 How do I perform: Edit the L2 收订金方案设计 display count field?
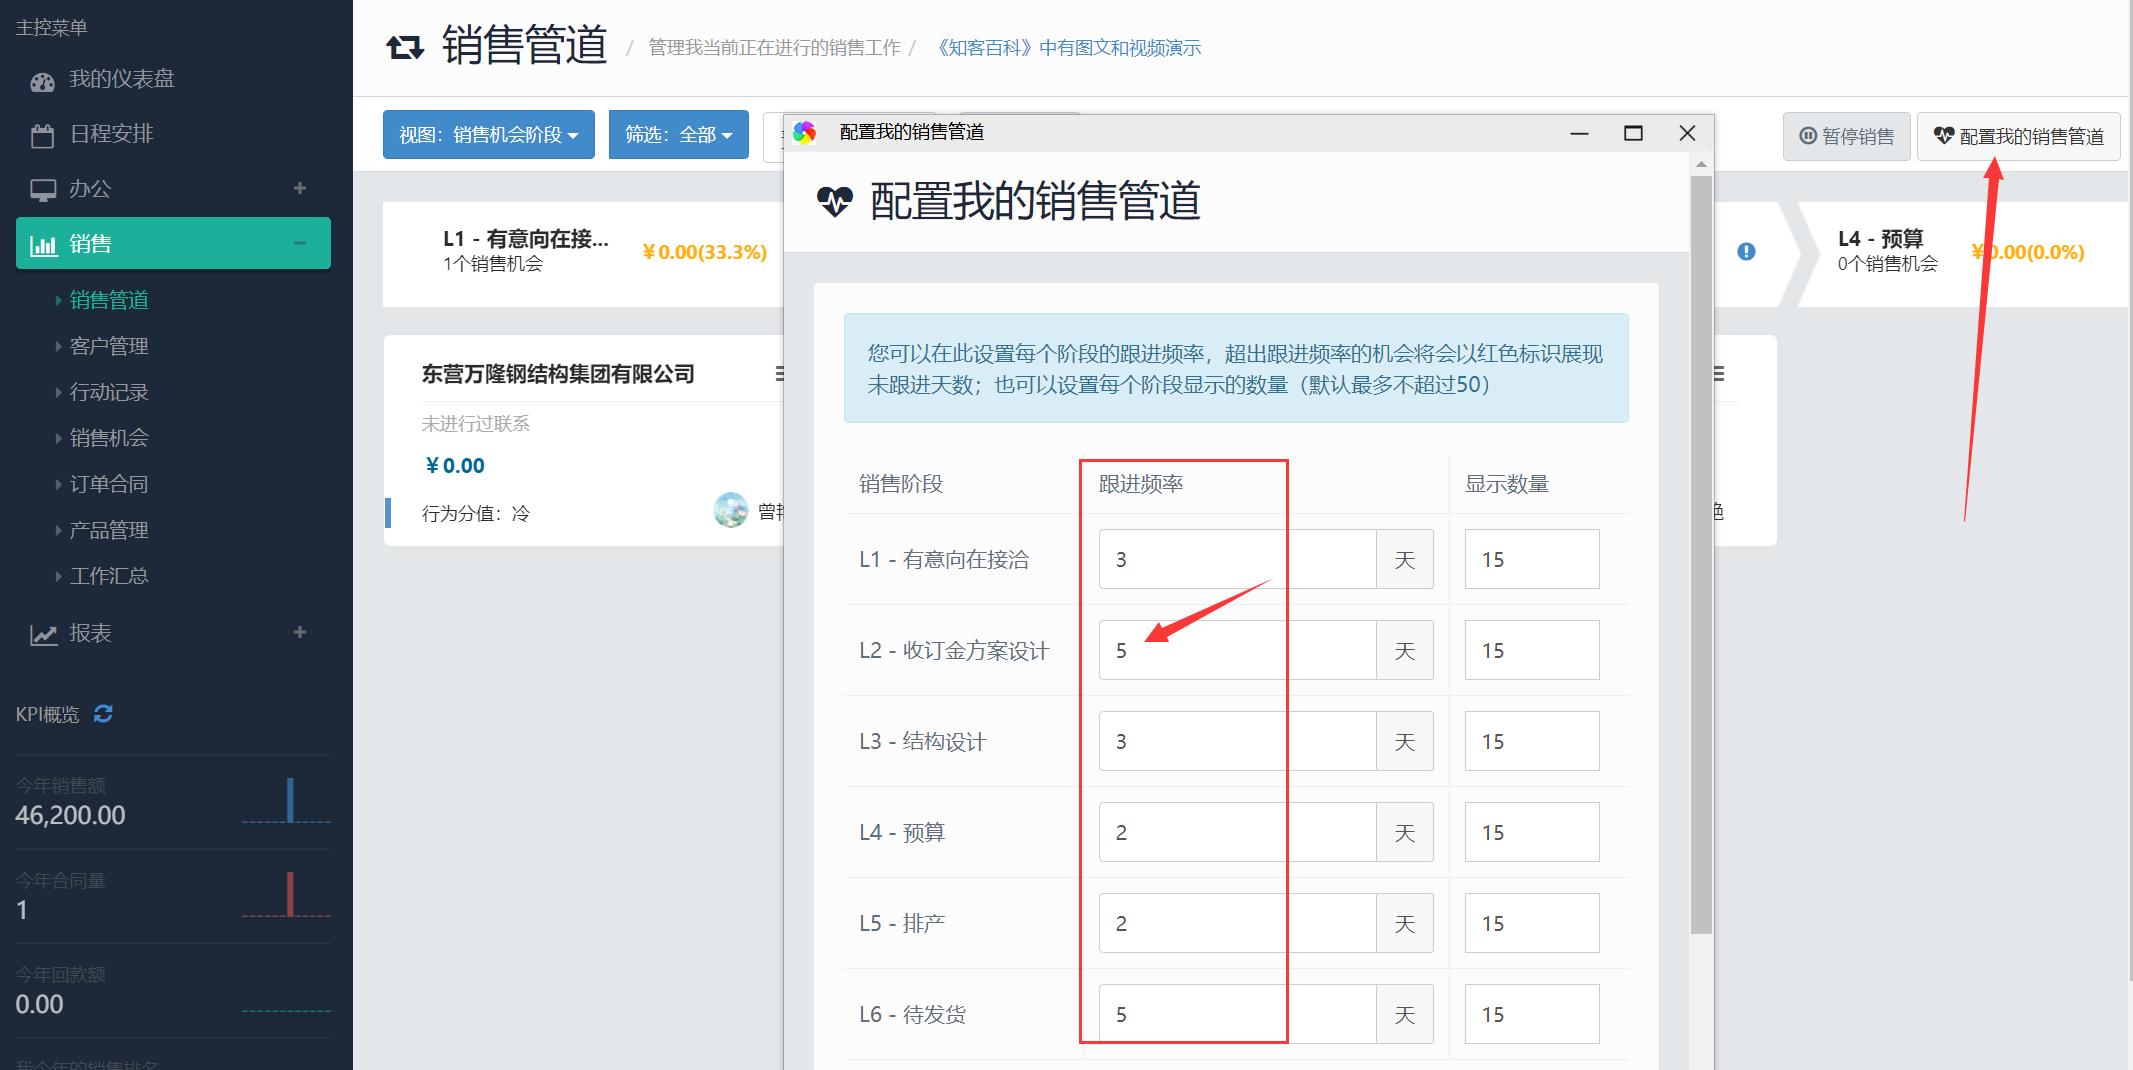point(1532,650)
